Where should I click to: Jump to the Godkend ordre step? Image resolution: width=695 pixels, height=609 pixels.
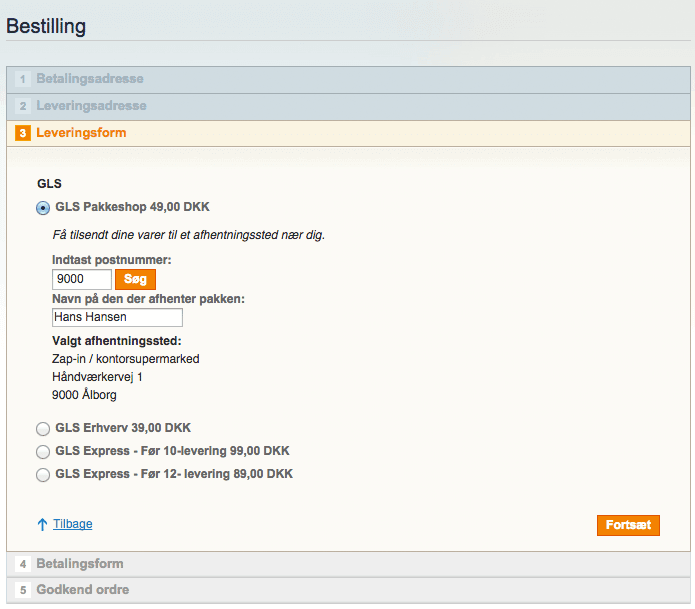tap(83, 590)
